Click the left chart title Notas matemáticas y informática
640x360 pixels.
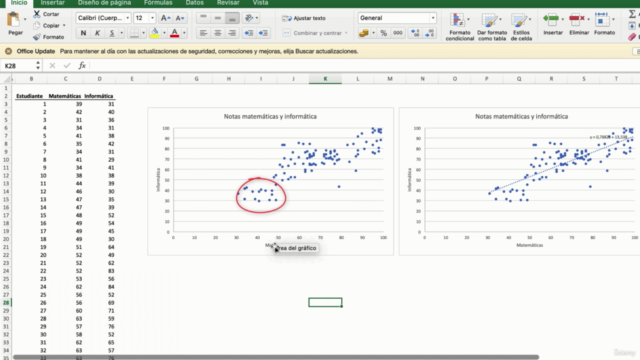(270, 116)
